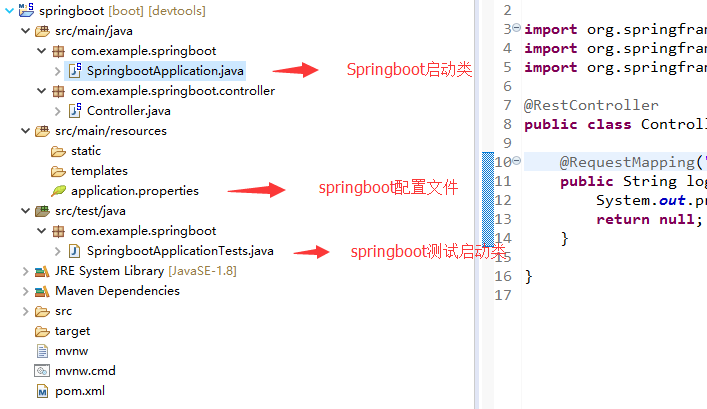The image size is (707, 409).
Task: Click the 'System.out' statement on line 12
Action: point(641,200)
